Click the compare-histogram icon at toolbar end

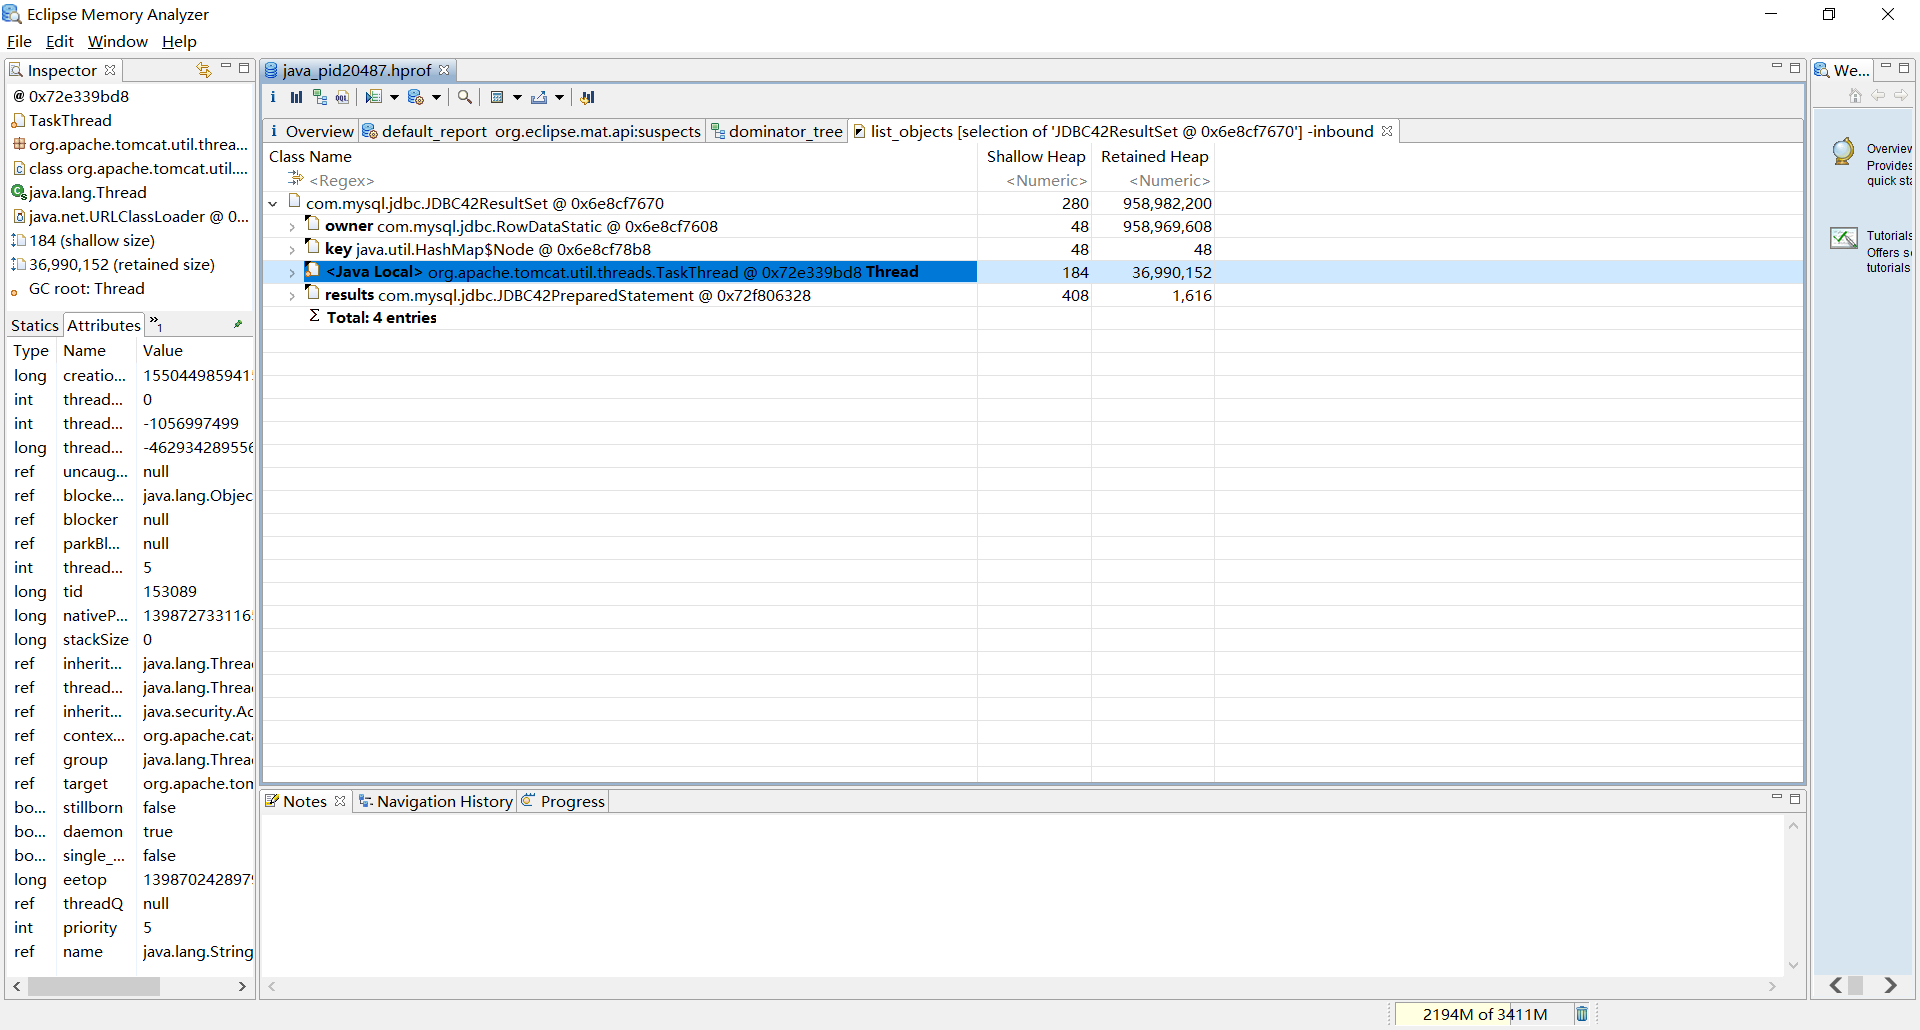(x=587, y=97)
